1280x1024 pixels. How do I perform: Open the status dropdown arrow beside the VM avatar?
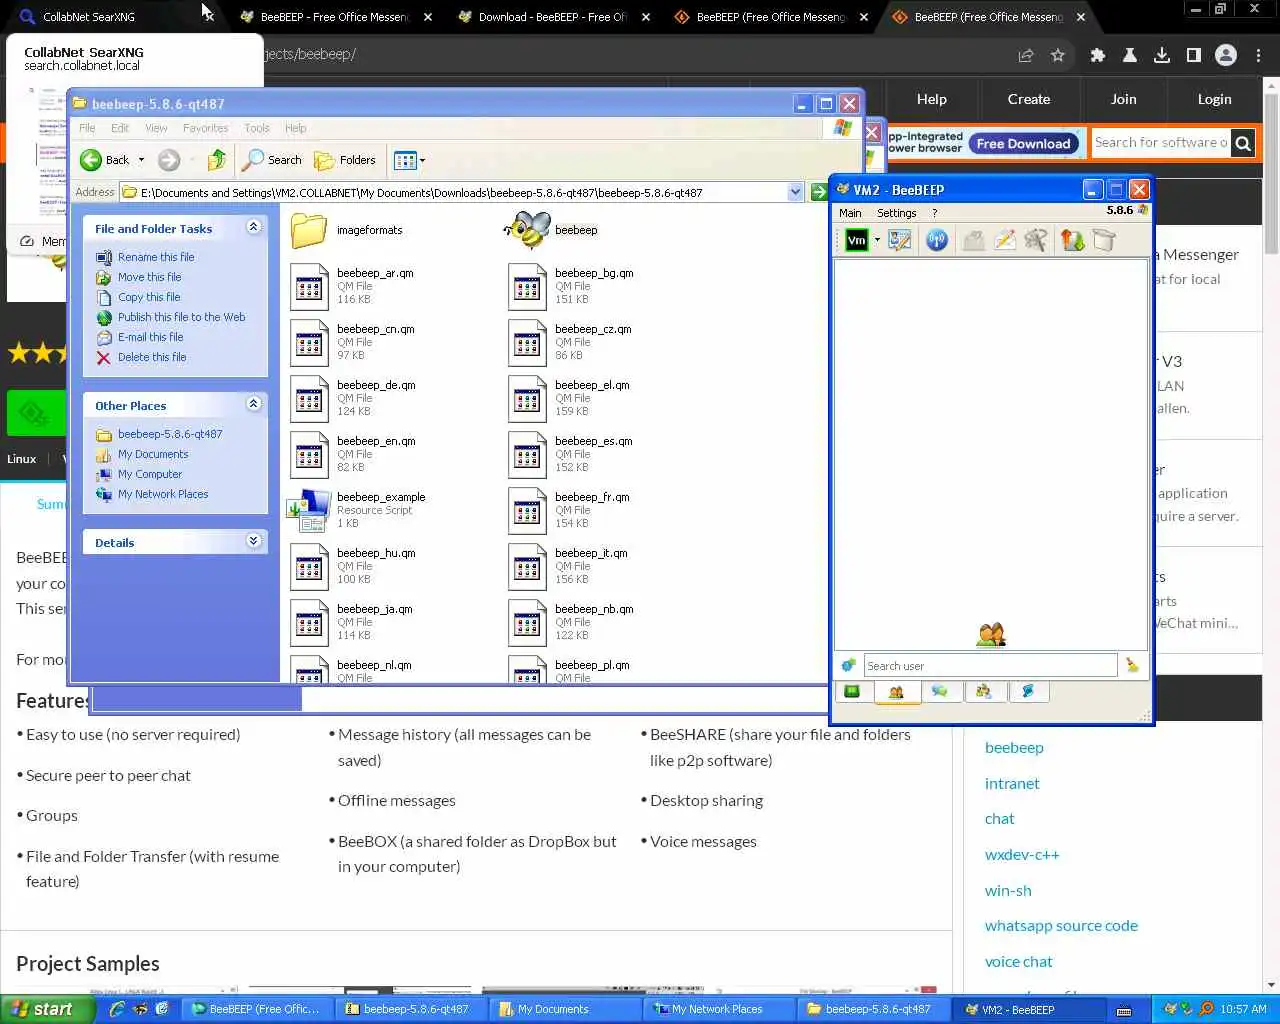point(877,240)
